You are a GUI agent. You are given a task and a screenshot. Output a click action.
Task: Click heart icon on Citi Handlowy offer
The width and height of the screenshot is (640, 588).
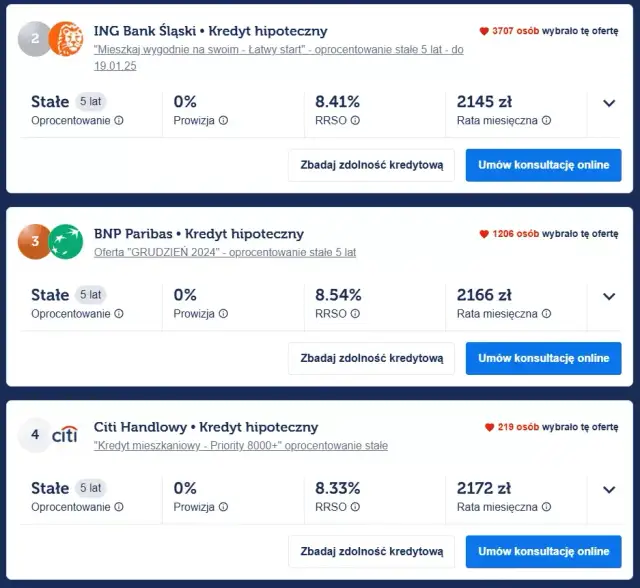[489, 427]
